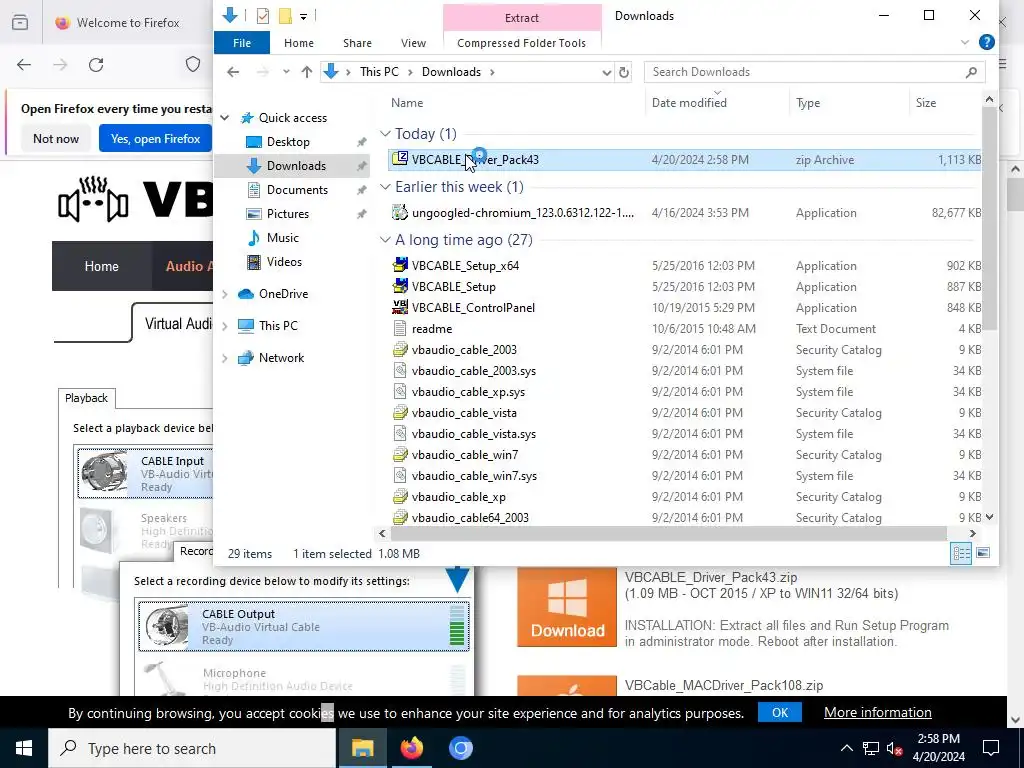Viewport: 1024px width, 768px height.
Task: Select Desktop in the navigation pane
Action: 288,142
